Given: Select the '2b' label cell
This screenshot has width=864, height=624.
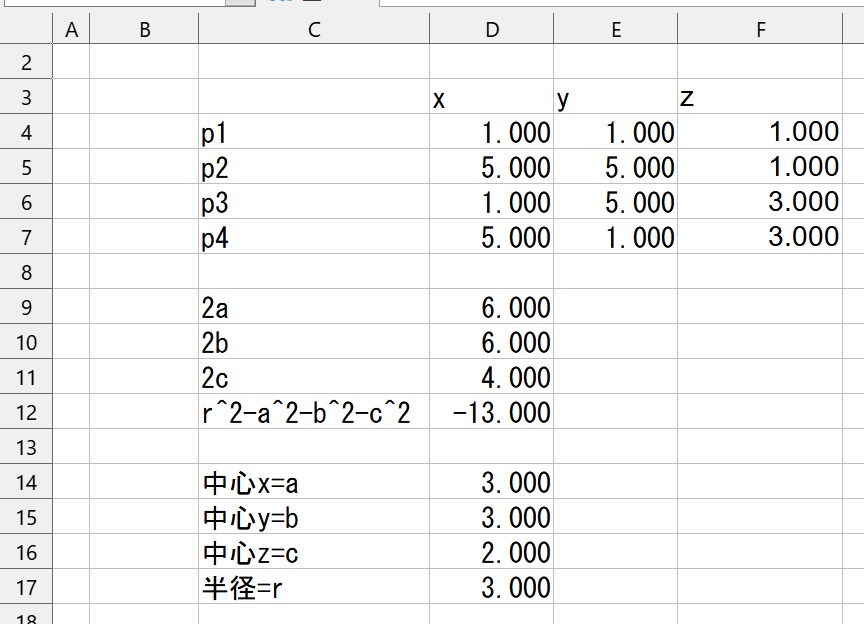Looking at the screenshot, I should coord(314,342).
